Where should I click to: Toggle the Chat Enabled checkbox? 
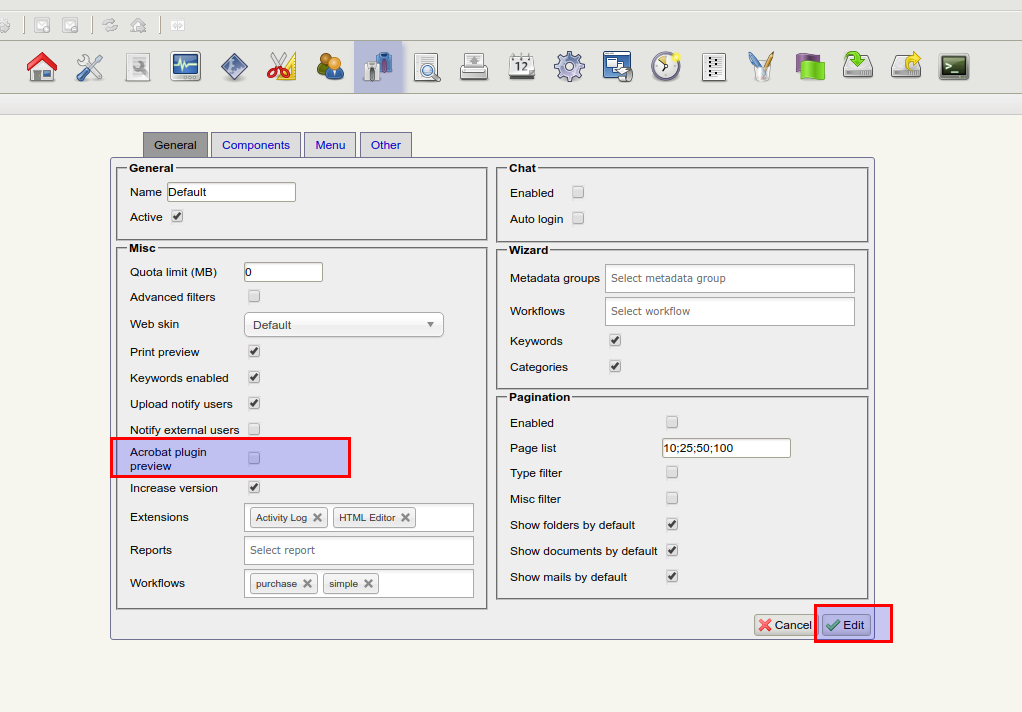pyautogui.click(x=578, y=192)
